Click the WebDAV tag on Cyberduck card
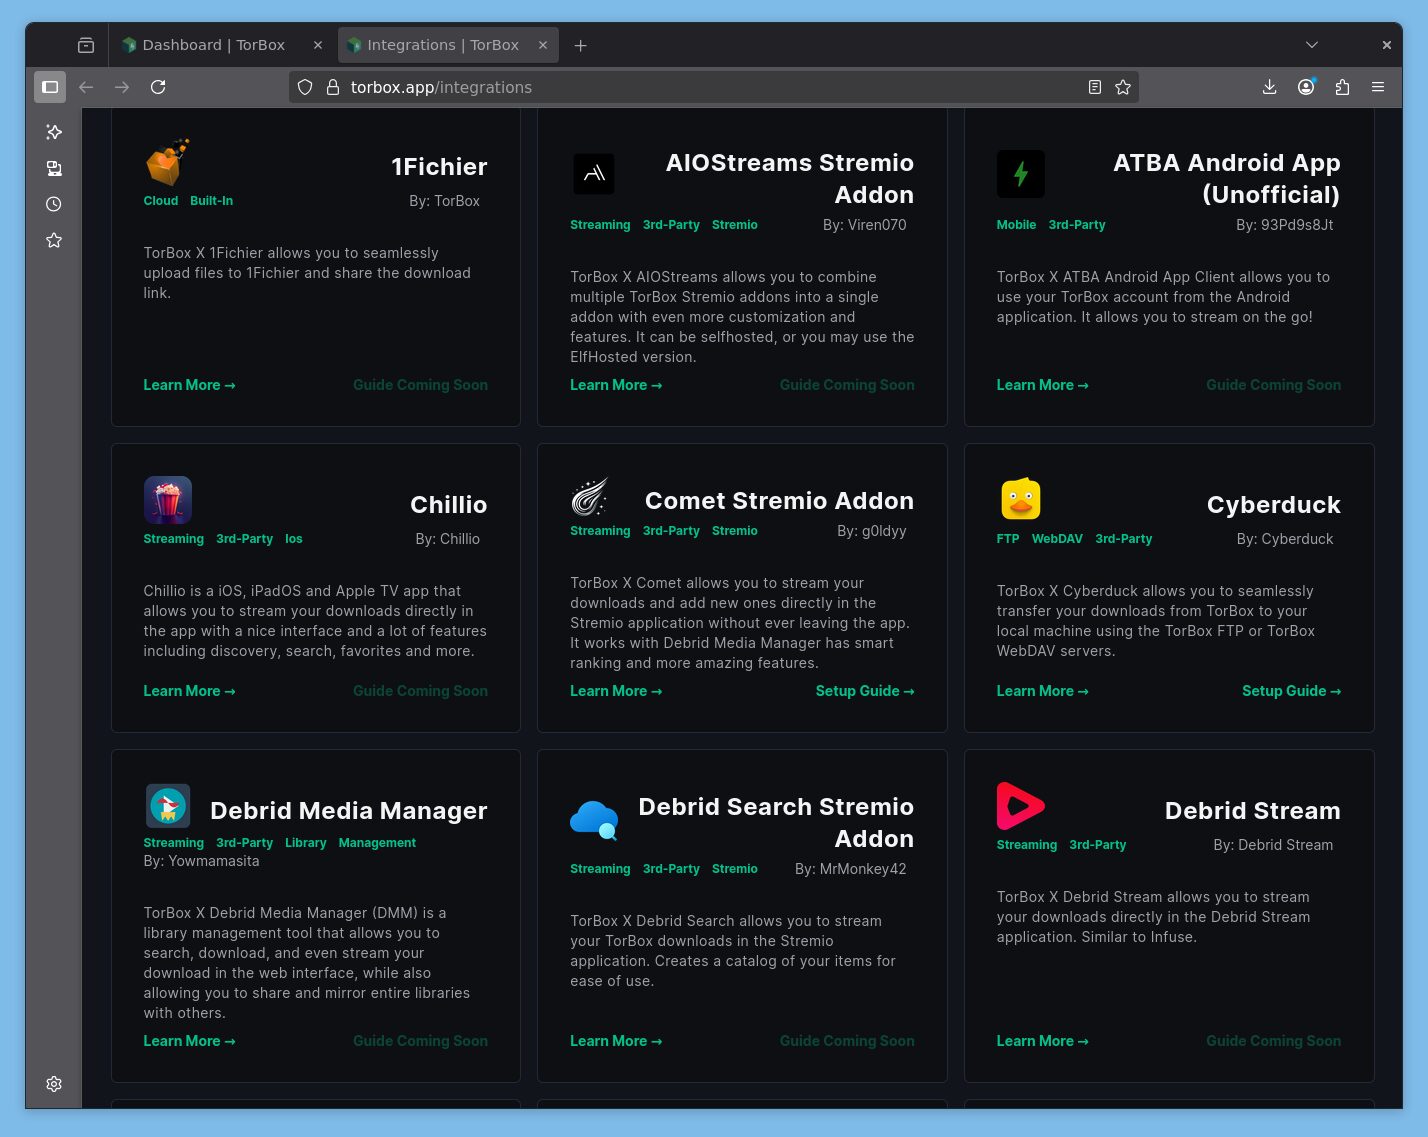 coord(1057,539)
